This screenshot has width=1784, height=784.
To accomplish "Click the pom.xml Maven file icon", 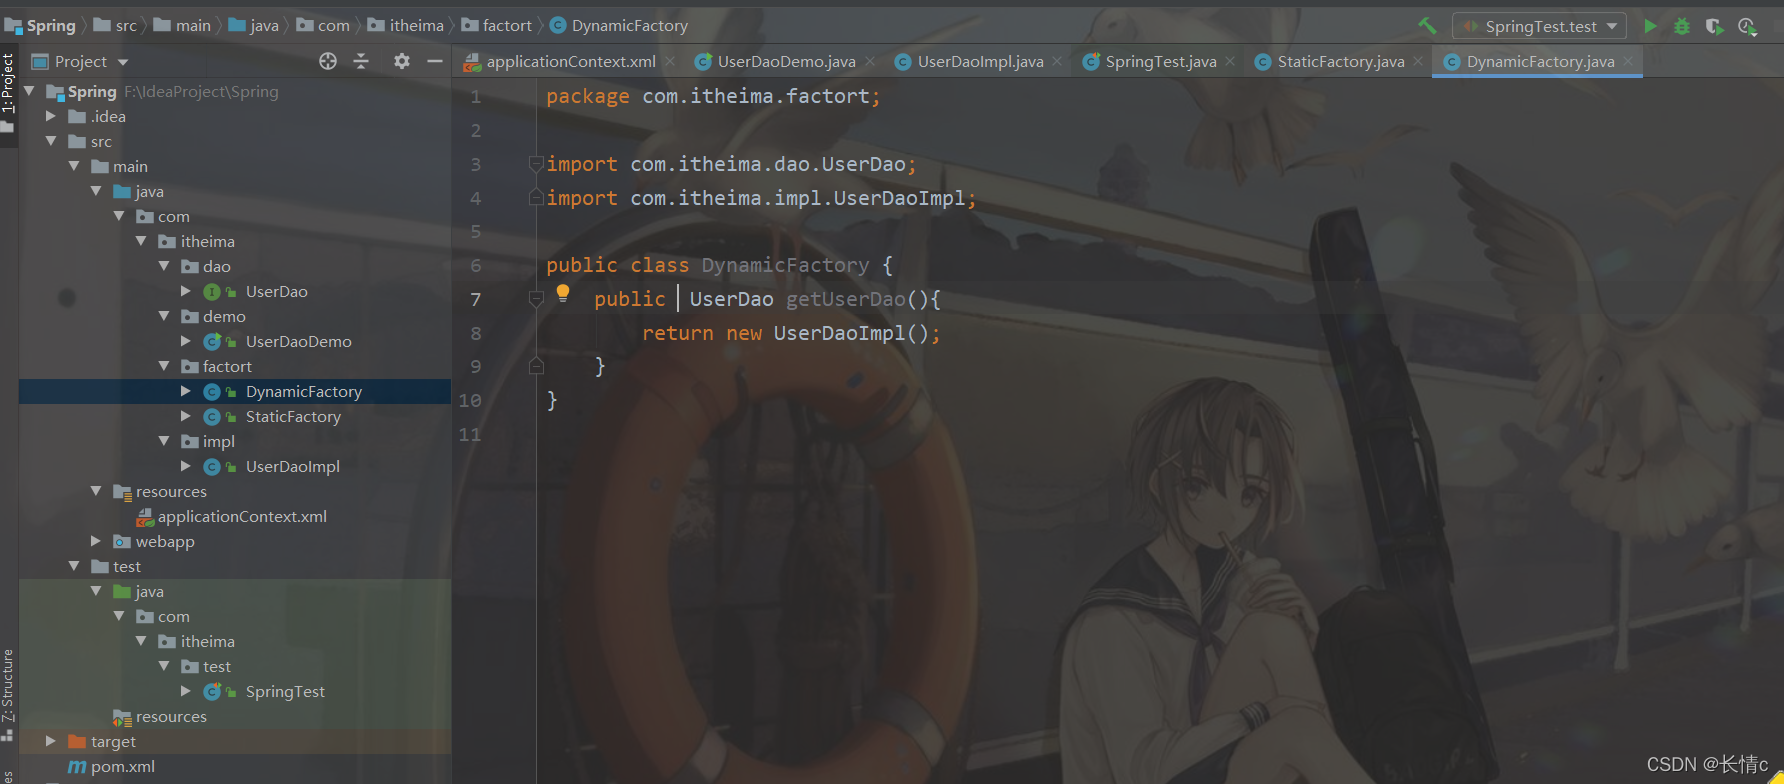I will [x=77, y=767].
